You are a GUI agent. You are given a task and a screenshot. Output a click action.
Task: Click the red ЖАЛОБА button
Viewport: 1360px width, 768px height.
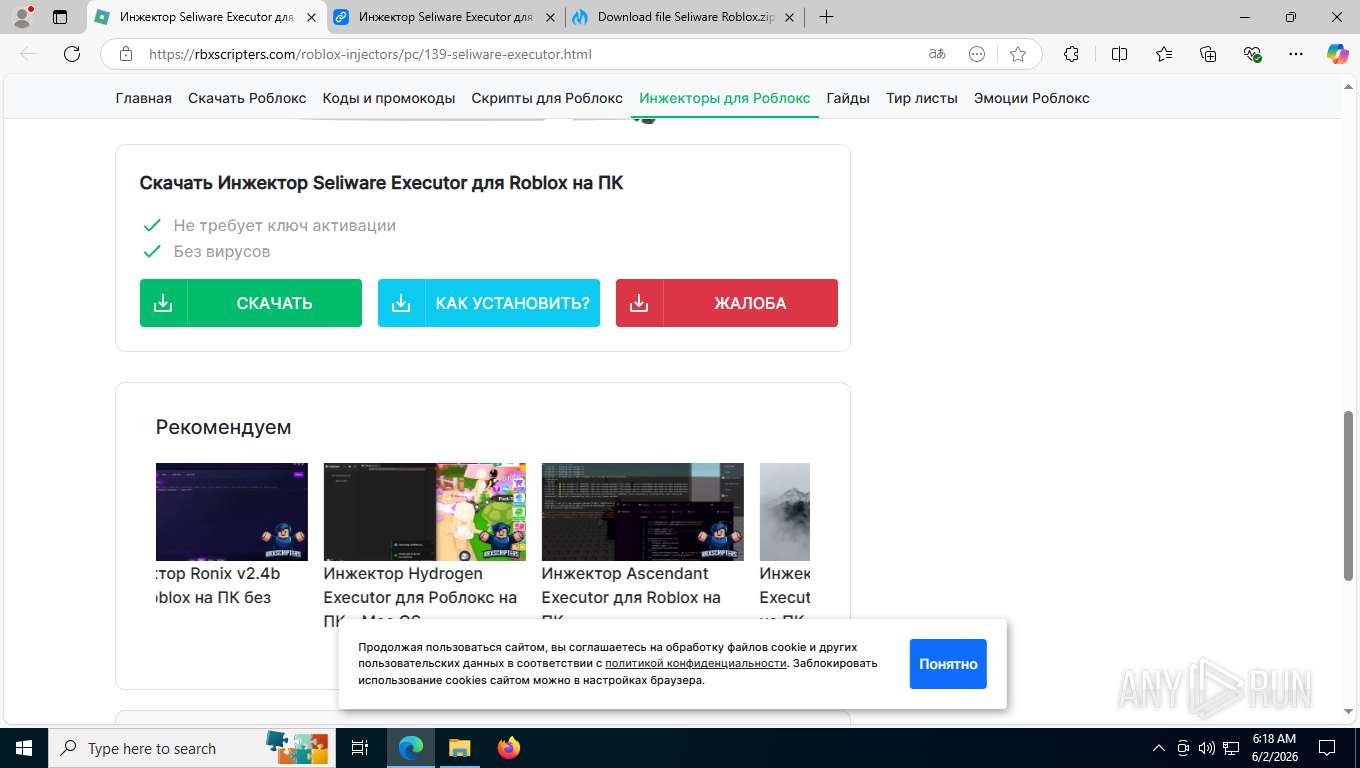727,303
